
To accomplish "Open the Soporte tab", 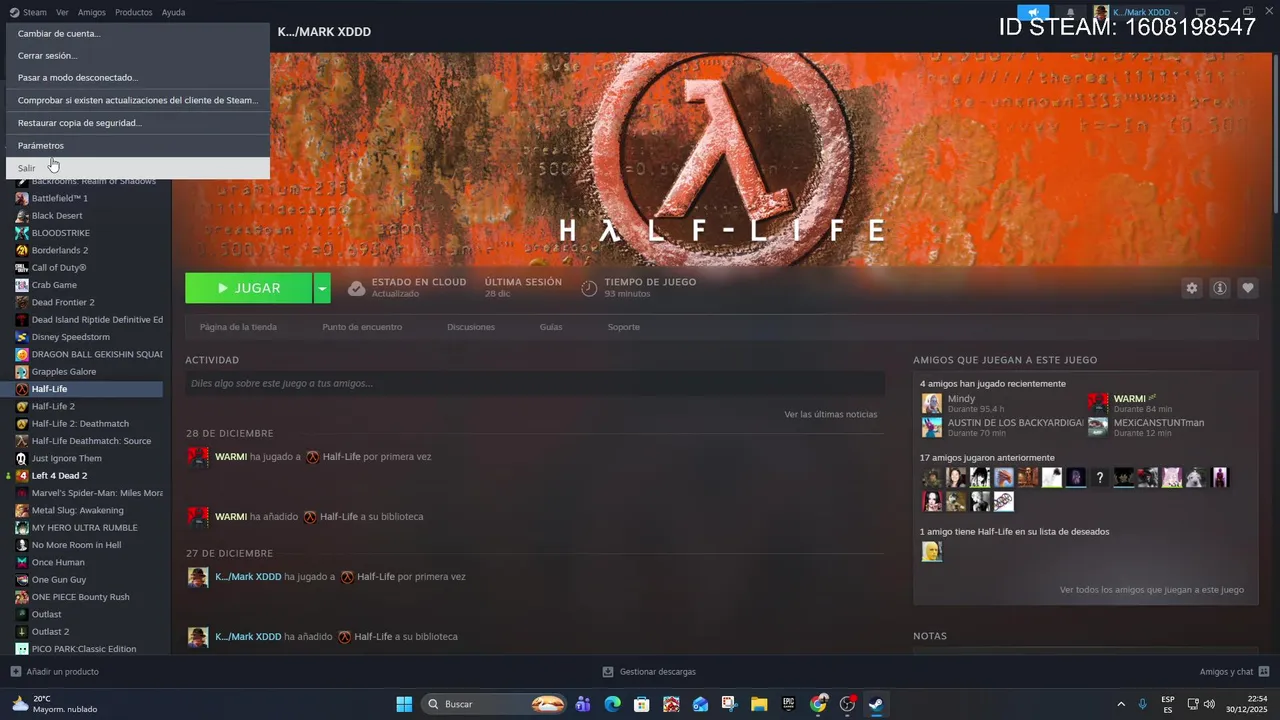I will [x=624, y=327].
